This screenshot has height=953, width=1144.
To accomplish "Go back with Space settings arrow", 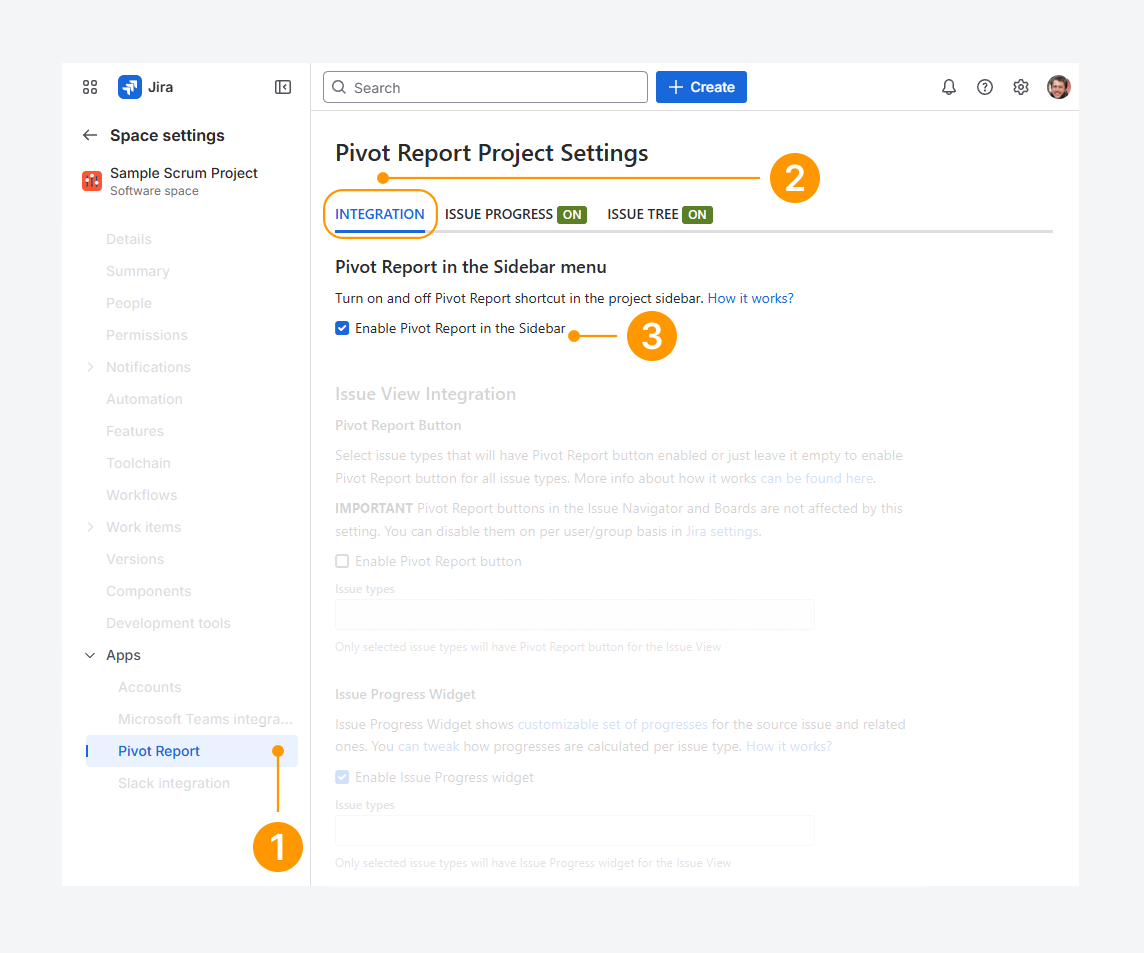I will click(90, 135).
